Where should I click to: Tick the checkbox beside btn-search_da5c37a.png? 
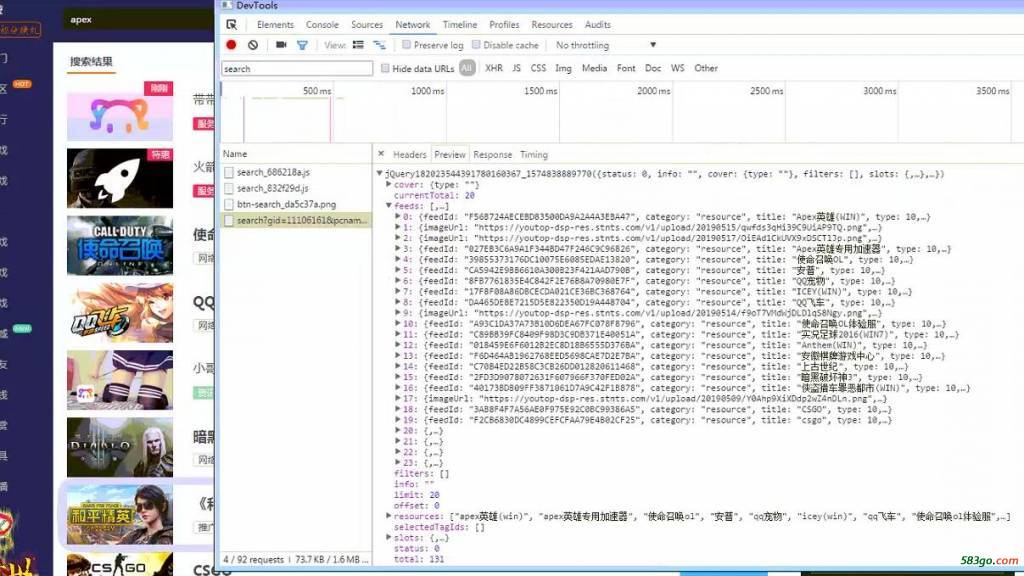click(229, 204)
